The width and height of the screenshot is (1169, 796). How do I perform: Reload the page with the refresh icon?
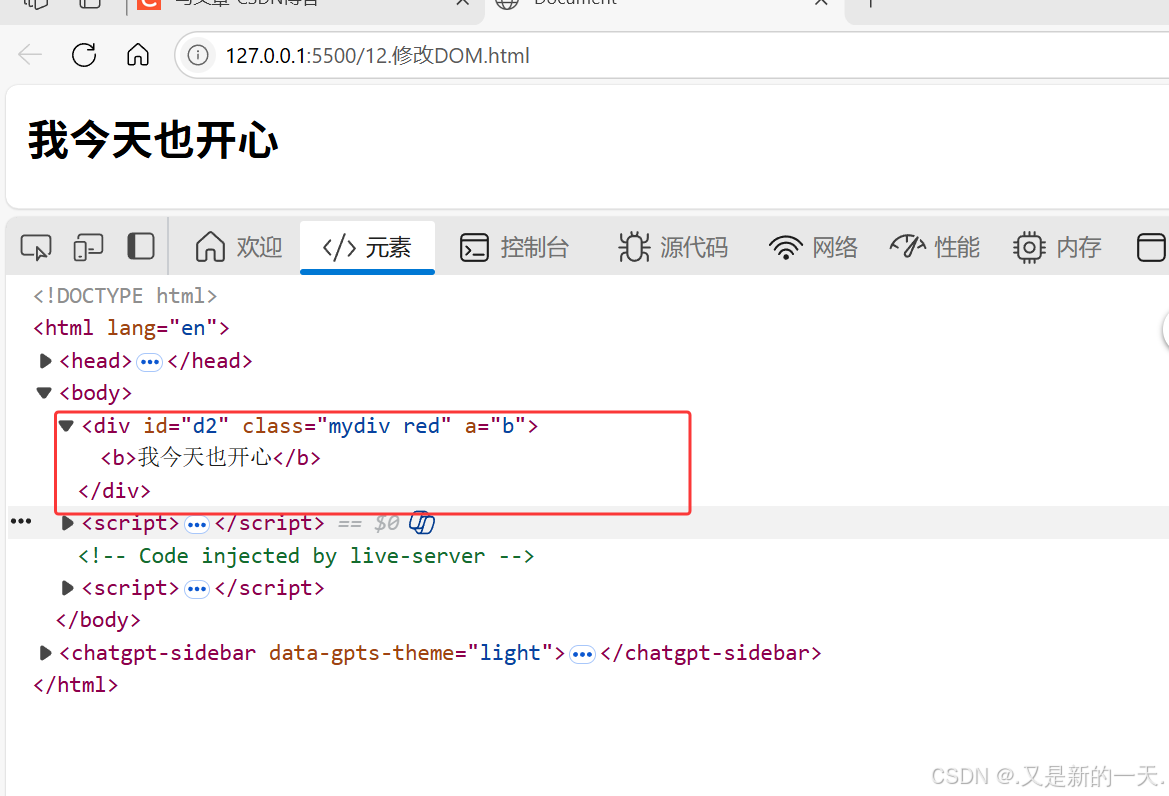tap(84, 54)
